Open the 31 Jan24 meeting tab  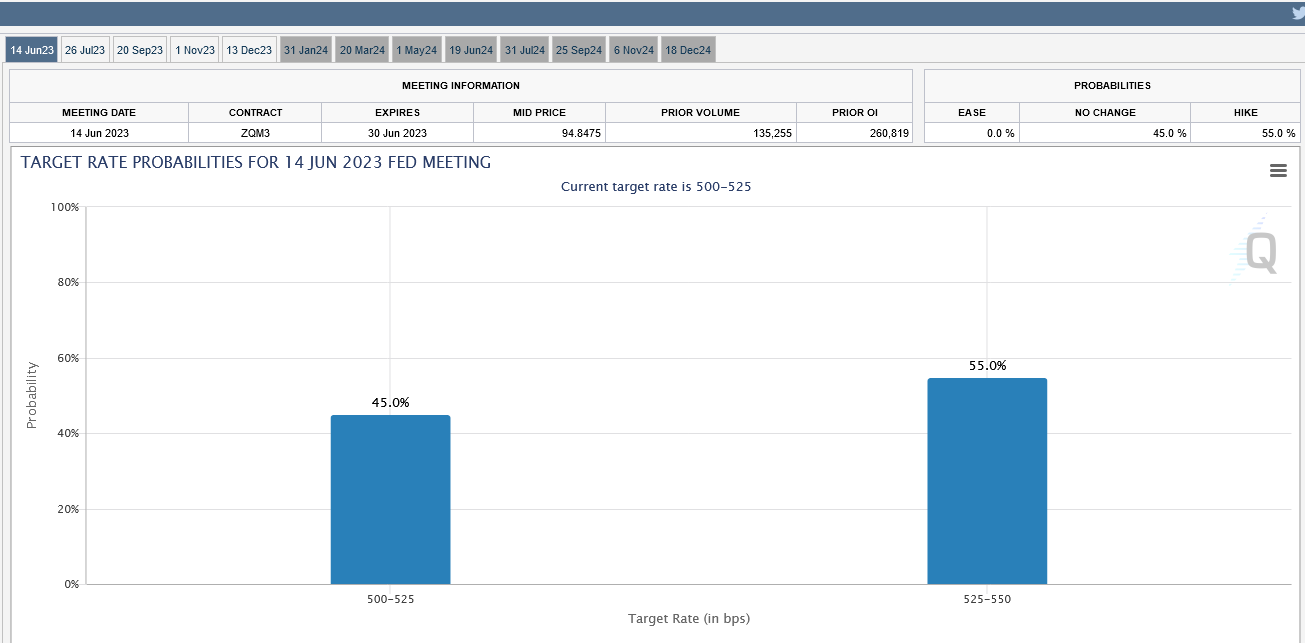click(x=305, y=50)
